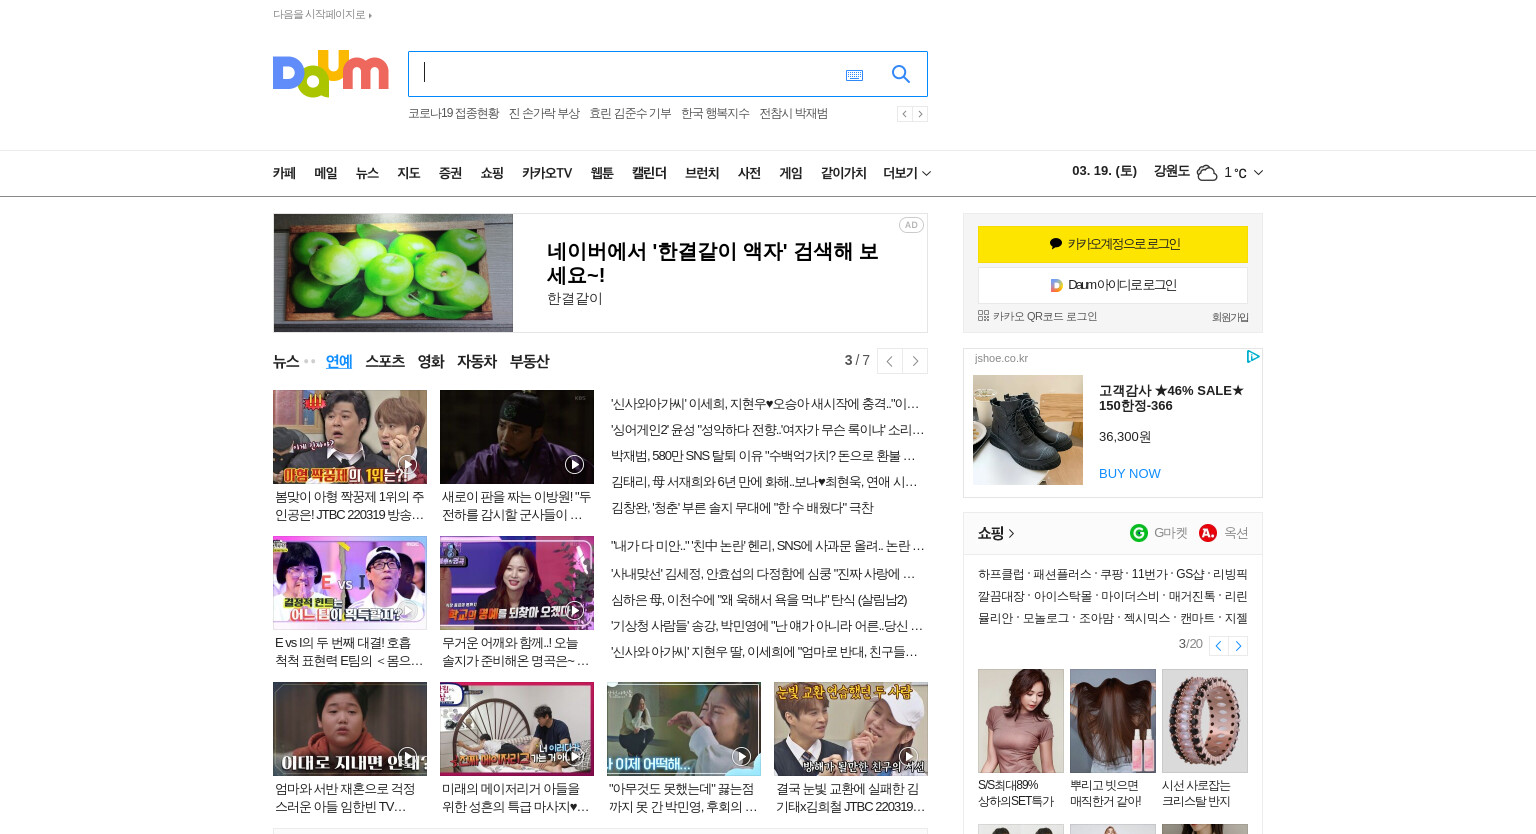The width and height of the screenshot is (1536, 834).
Task: Open the S/S최대89% 상하의SET특가 product
Action: (x=1021, y=739)
